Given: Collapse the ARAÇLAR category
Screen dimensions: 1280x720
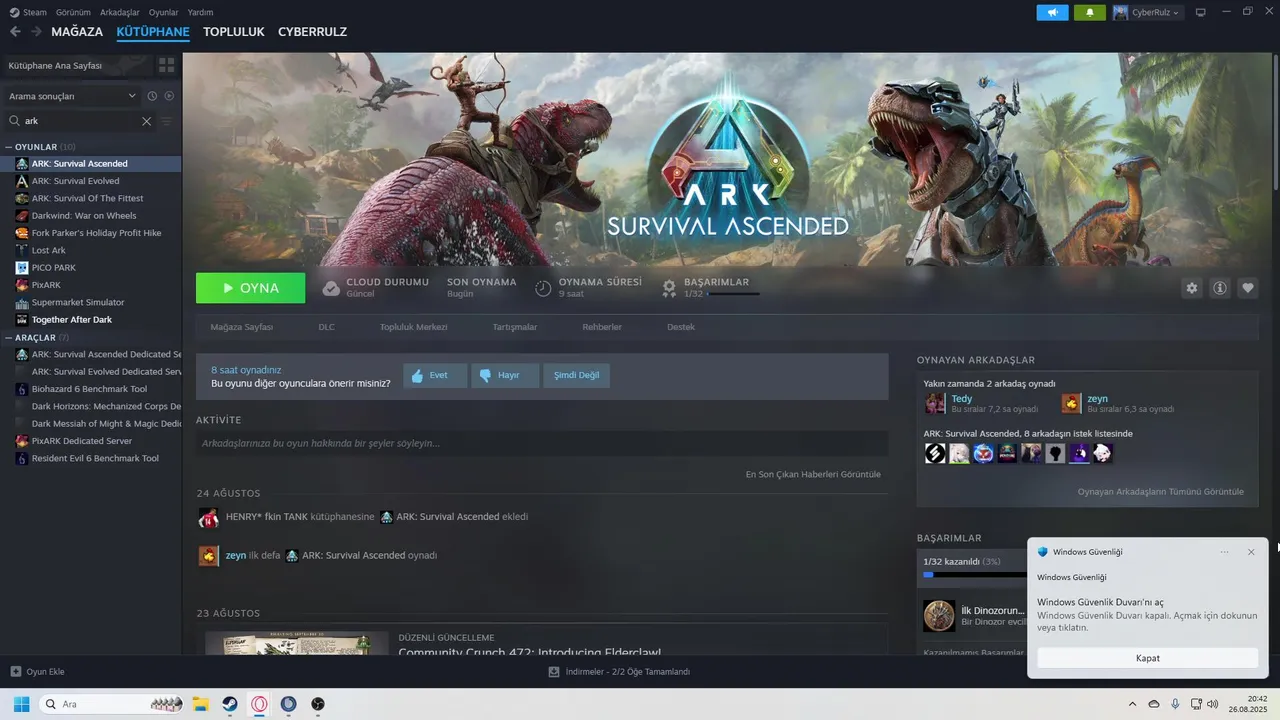Looking at the screenshot, I should click(9, 338).
